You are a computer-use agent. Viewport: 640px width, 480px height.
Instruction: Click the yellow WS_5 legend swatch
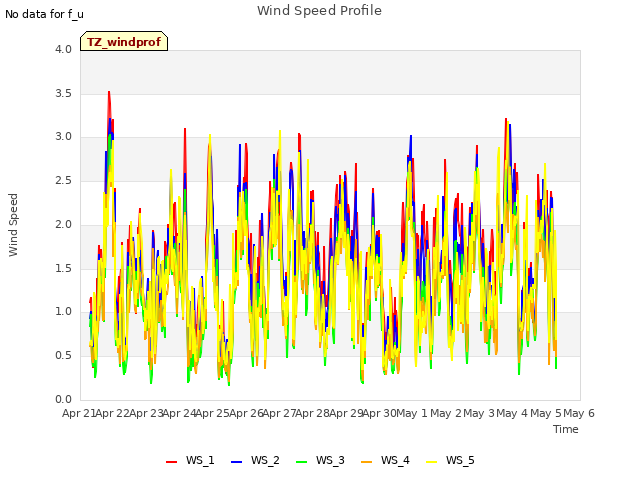click(431, 462)
